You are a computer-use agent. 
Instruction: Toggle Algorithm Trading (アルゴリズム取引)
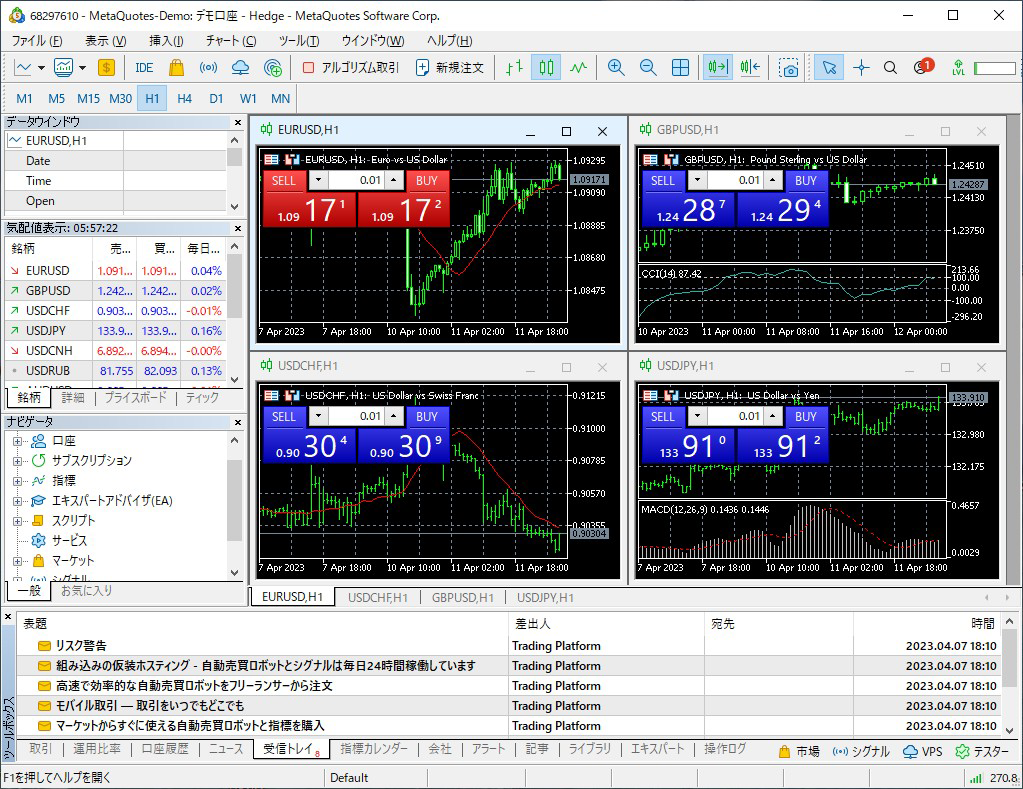click(x=350, y=68)
